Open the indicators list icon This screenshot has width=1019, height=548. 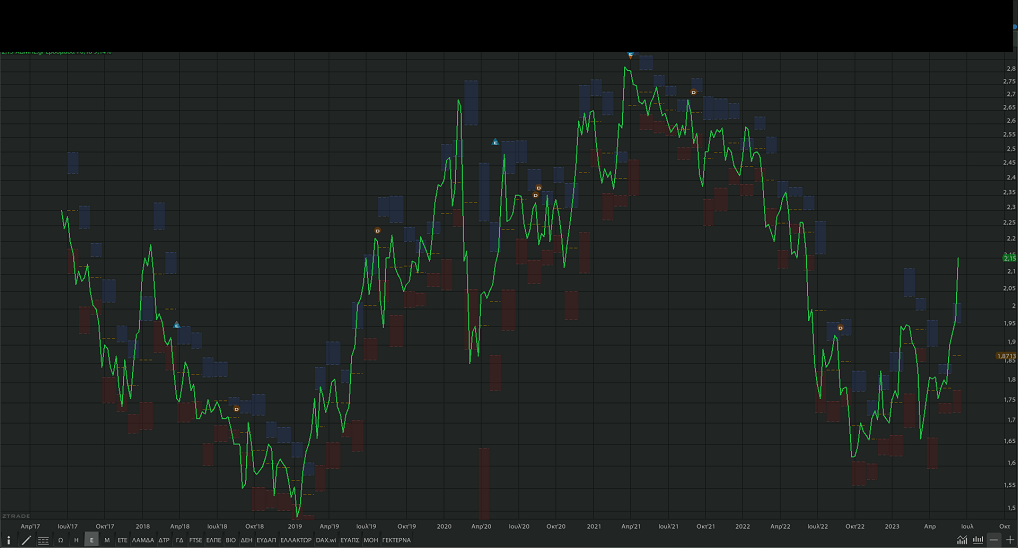coord(43,540)
